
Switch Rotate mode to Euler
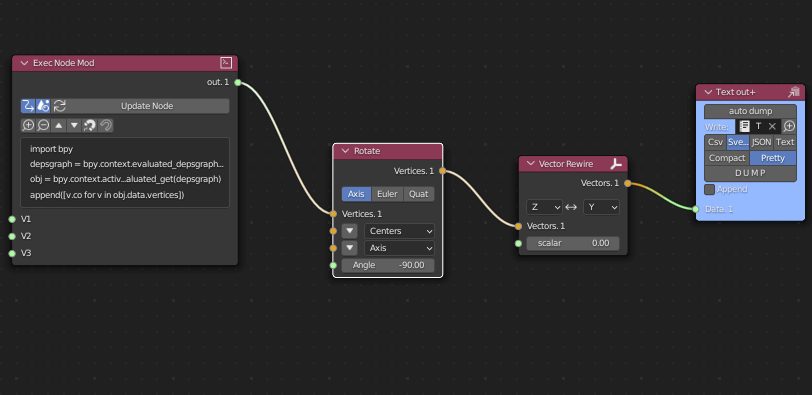[x=387, y=194]
